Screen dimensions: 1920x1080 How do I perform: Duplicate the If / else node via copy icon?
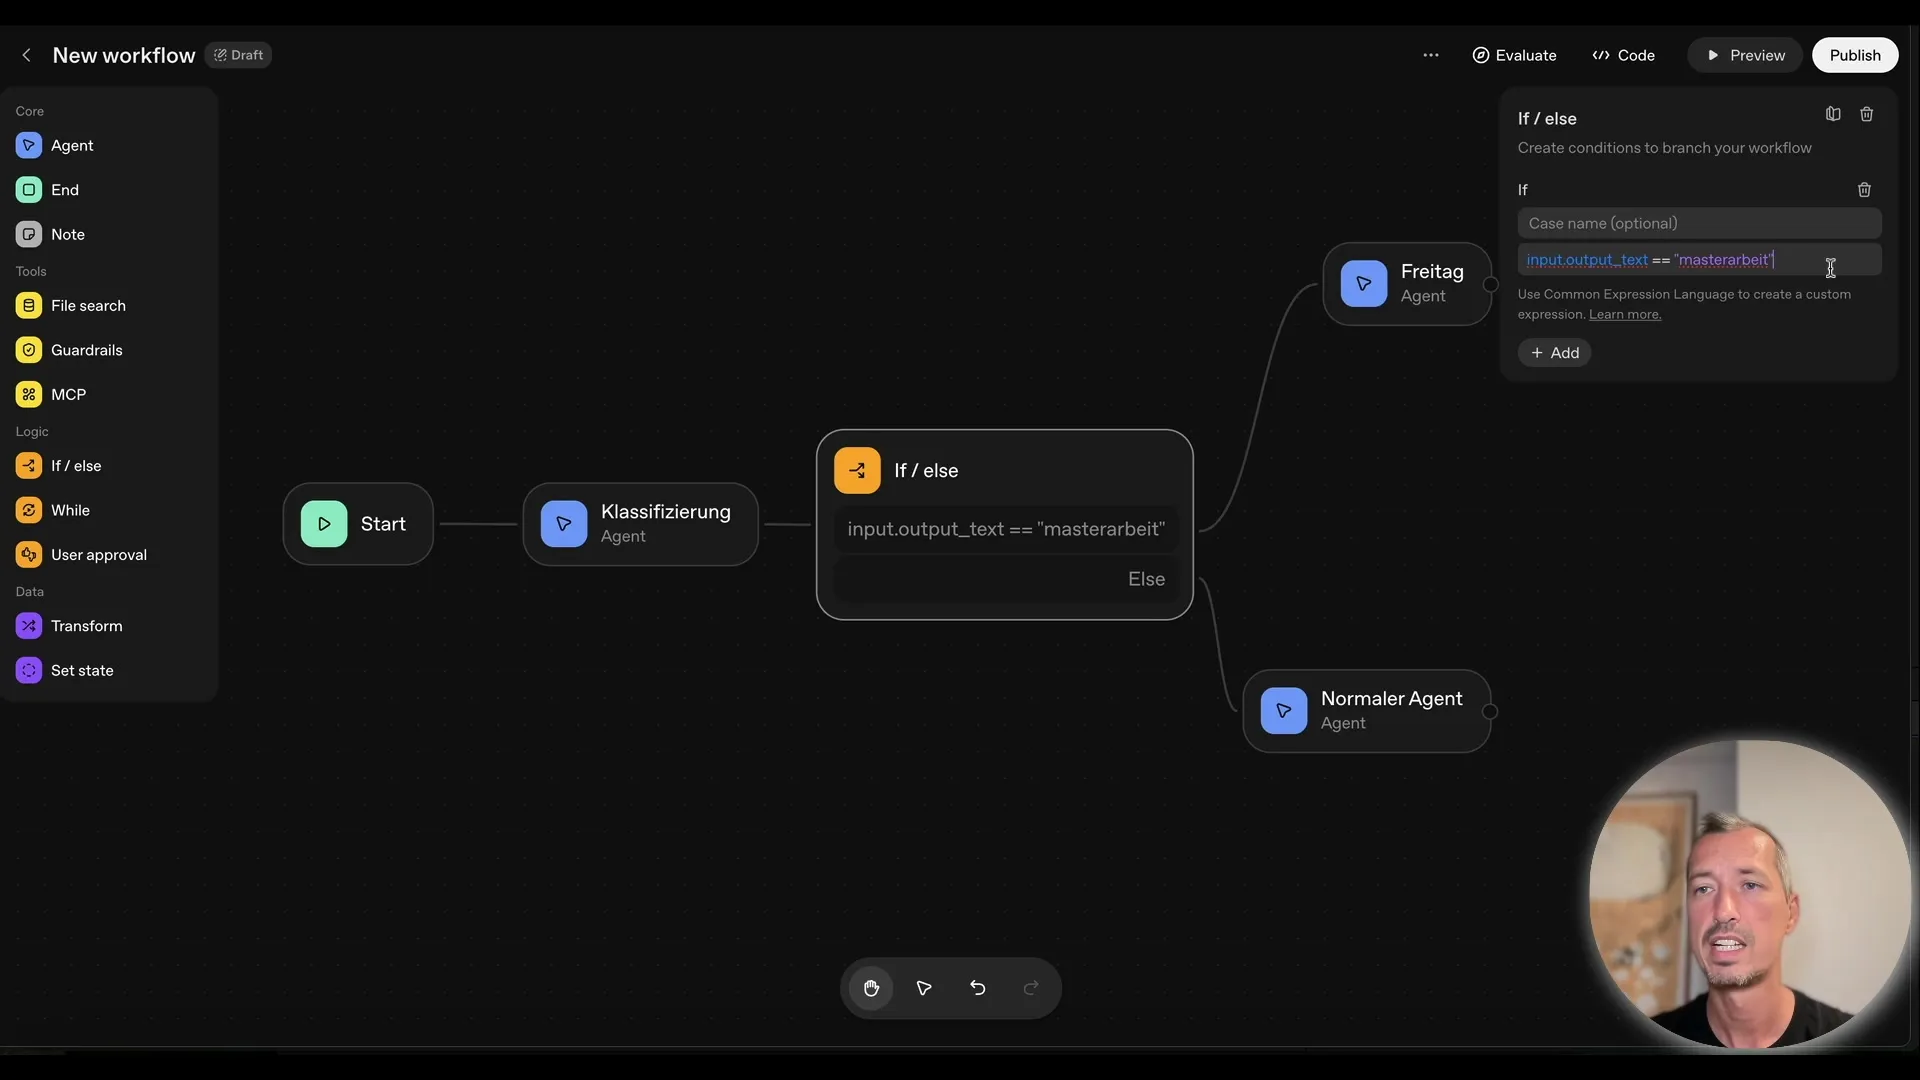tap(1832, 114)
